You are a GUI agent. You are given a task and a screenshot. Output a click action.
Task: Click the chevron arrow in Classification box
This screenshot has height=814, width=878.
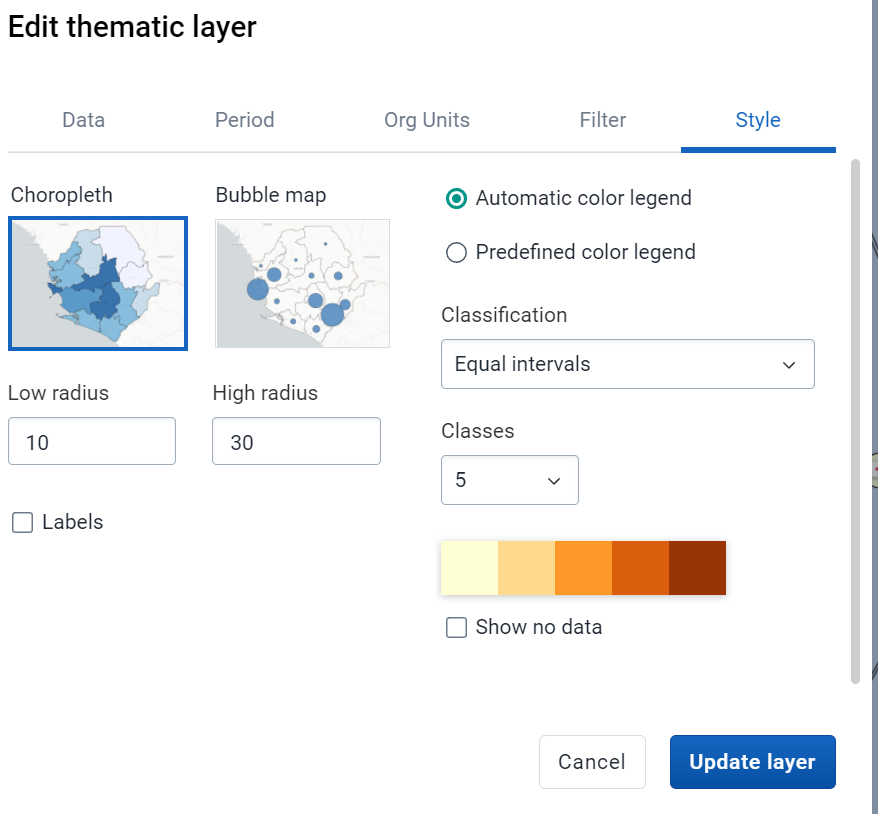pyautogui.click(x=789, y=365)
